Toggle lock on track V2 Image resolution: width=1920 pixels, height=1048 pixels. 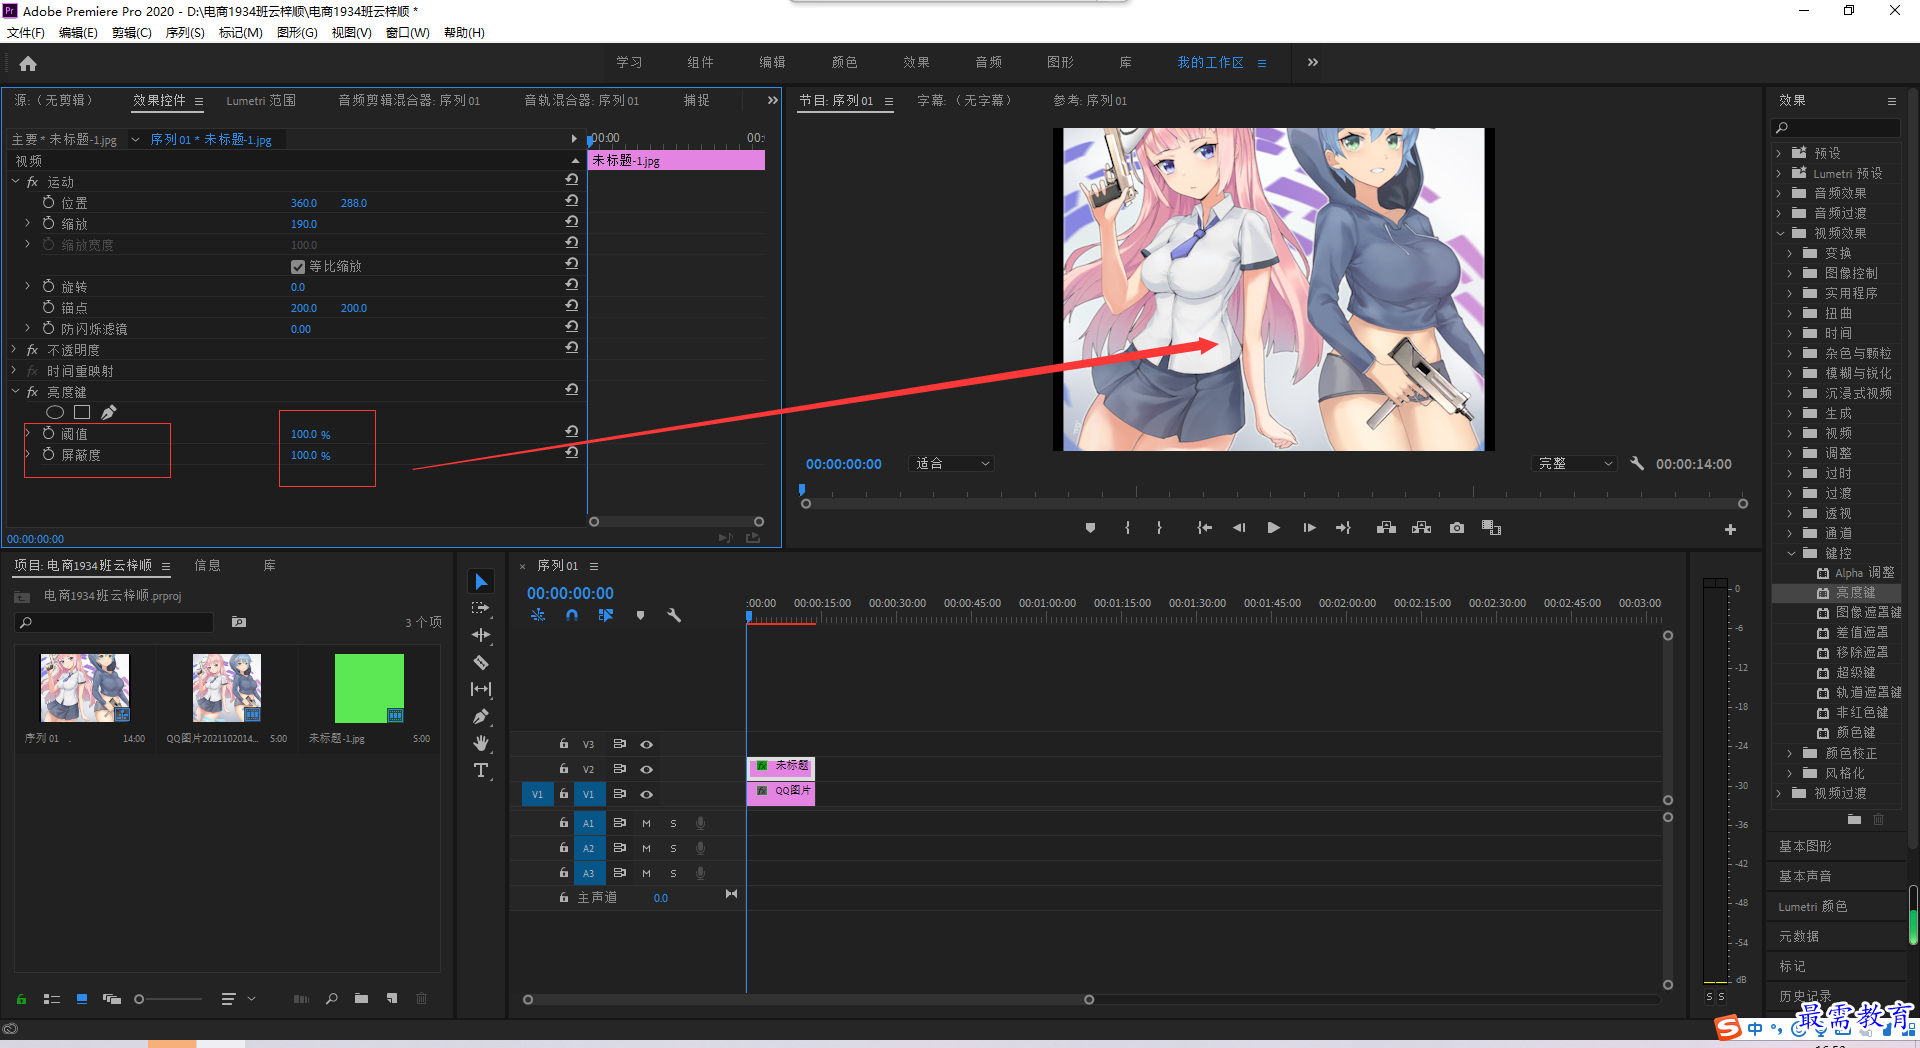click(564, 769)
